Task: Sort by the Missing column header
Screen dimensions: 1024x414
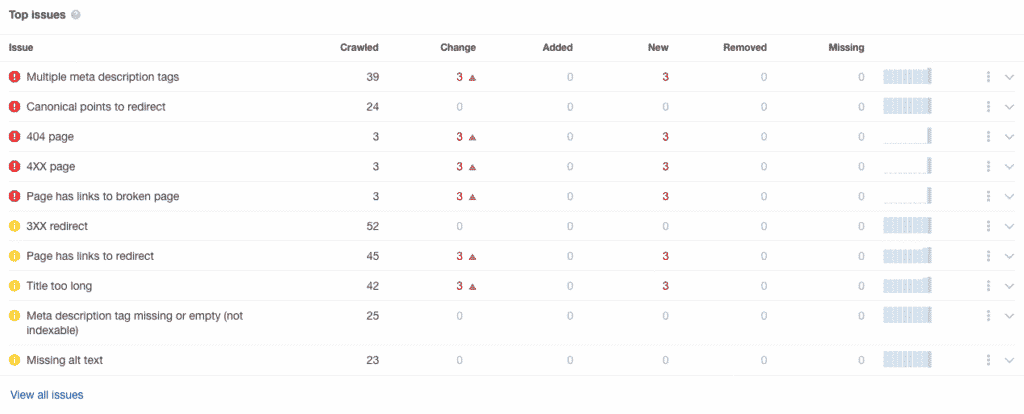Action: pyautogui.click(x=846, y=48)
